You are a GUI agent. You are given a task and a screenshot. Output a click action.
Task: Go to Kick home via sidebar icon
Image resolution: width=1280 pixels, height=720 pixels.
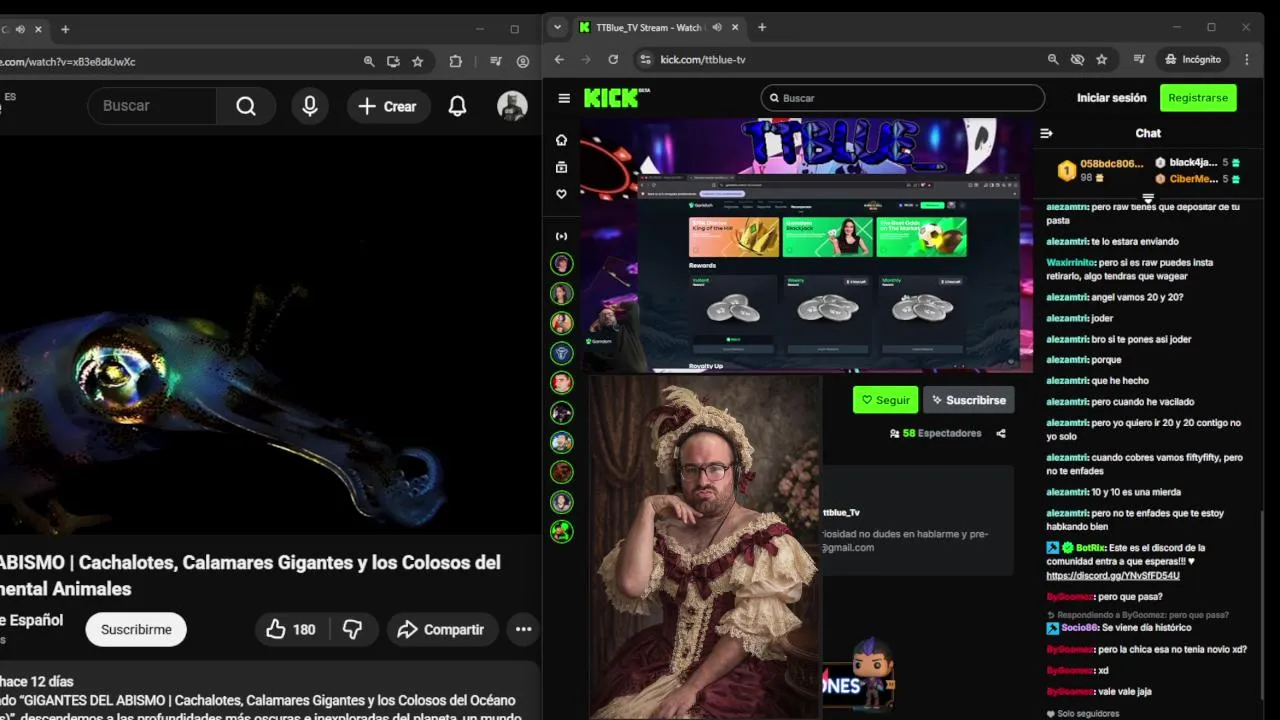coord(561,140)
